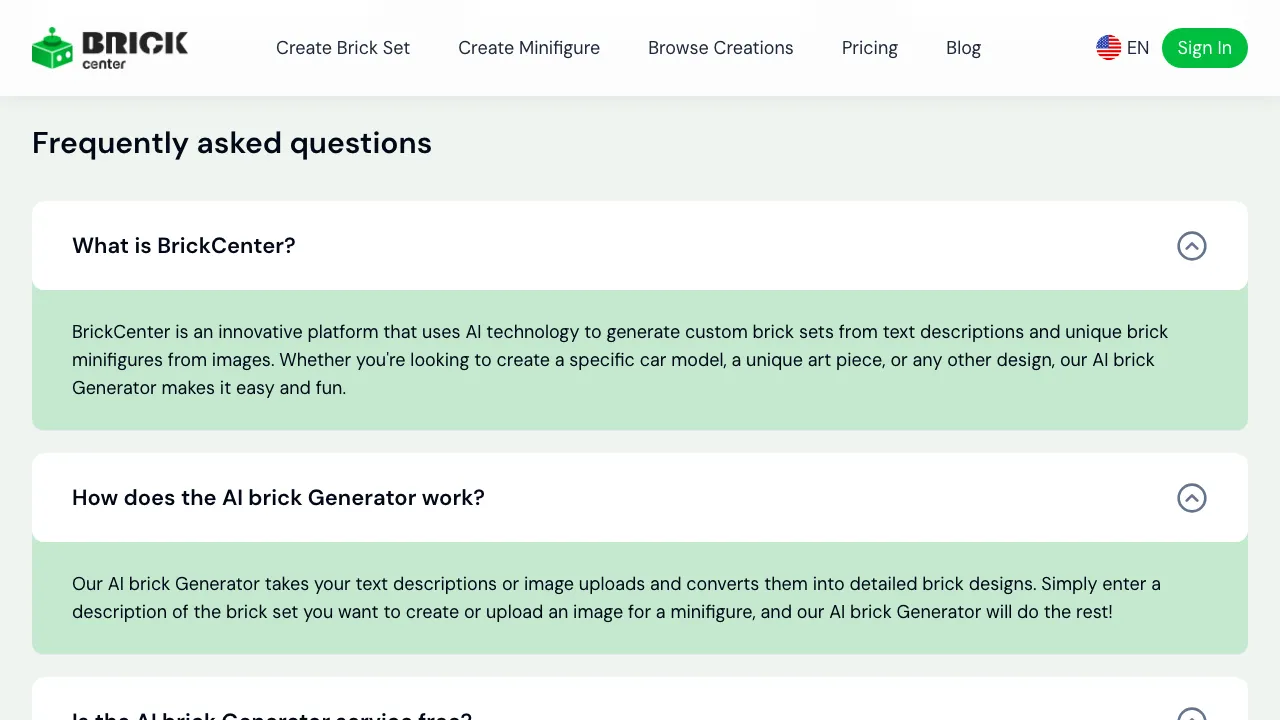Click the BrickCenter brick logo icon
The image size is (1280, 720).
pyautogui.click(x=51, y=47)
